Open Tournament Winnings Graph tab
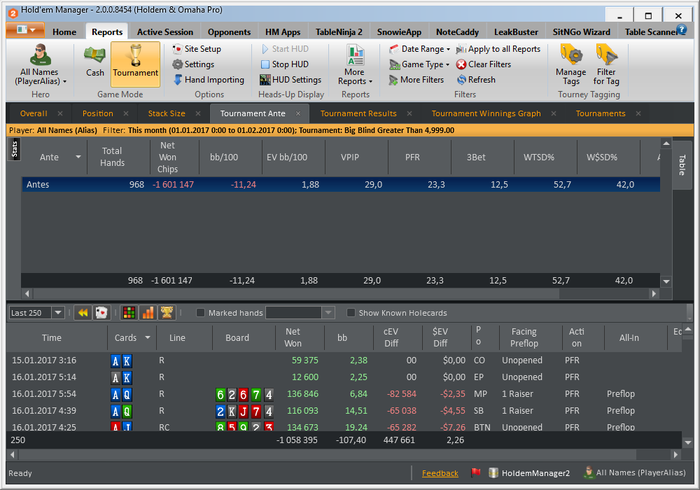700x490 pixels. pyautogui.click(x=486, y=113)
